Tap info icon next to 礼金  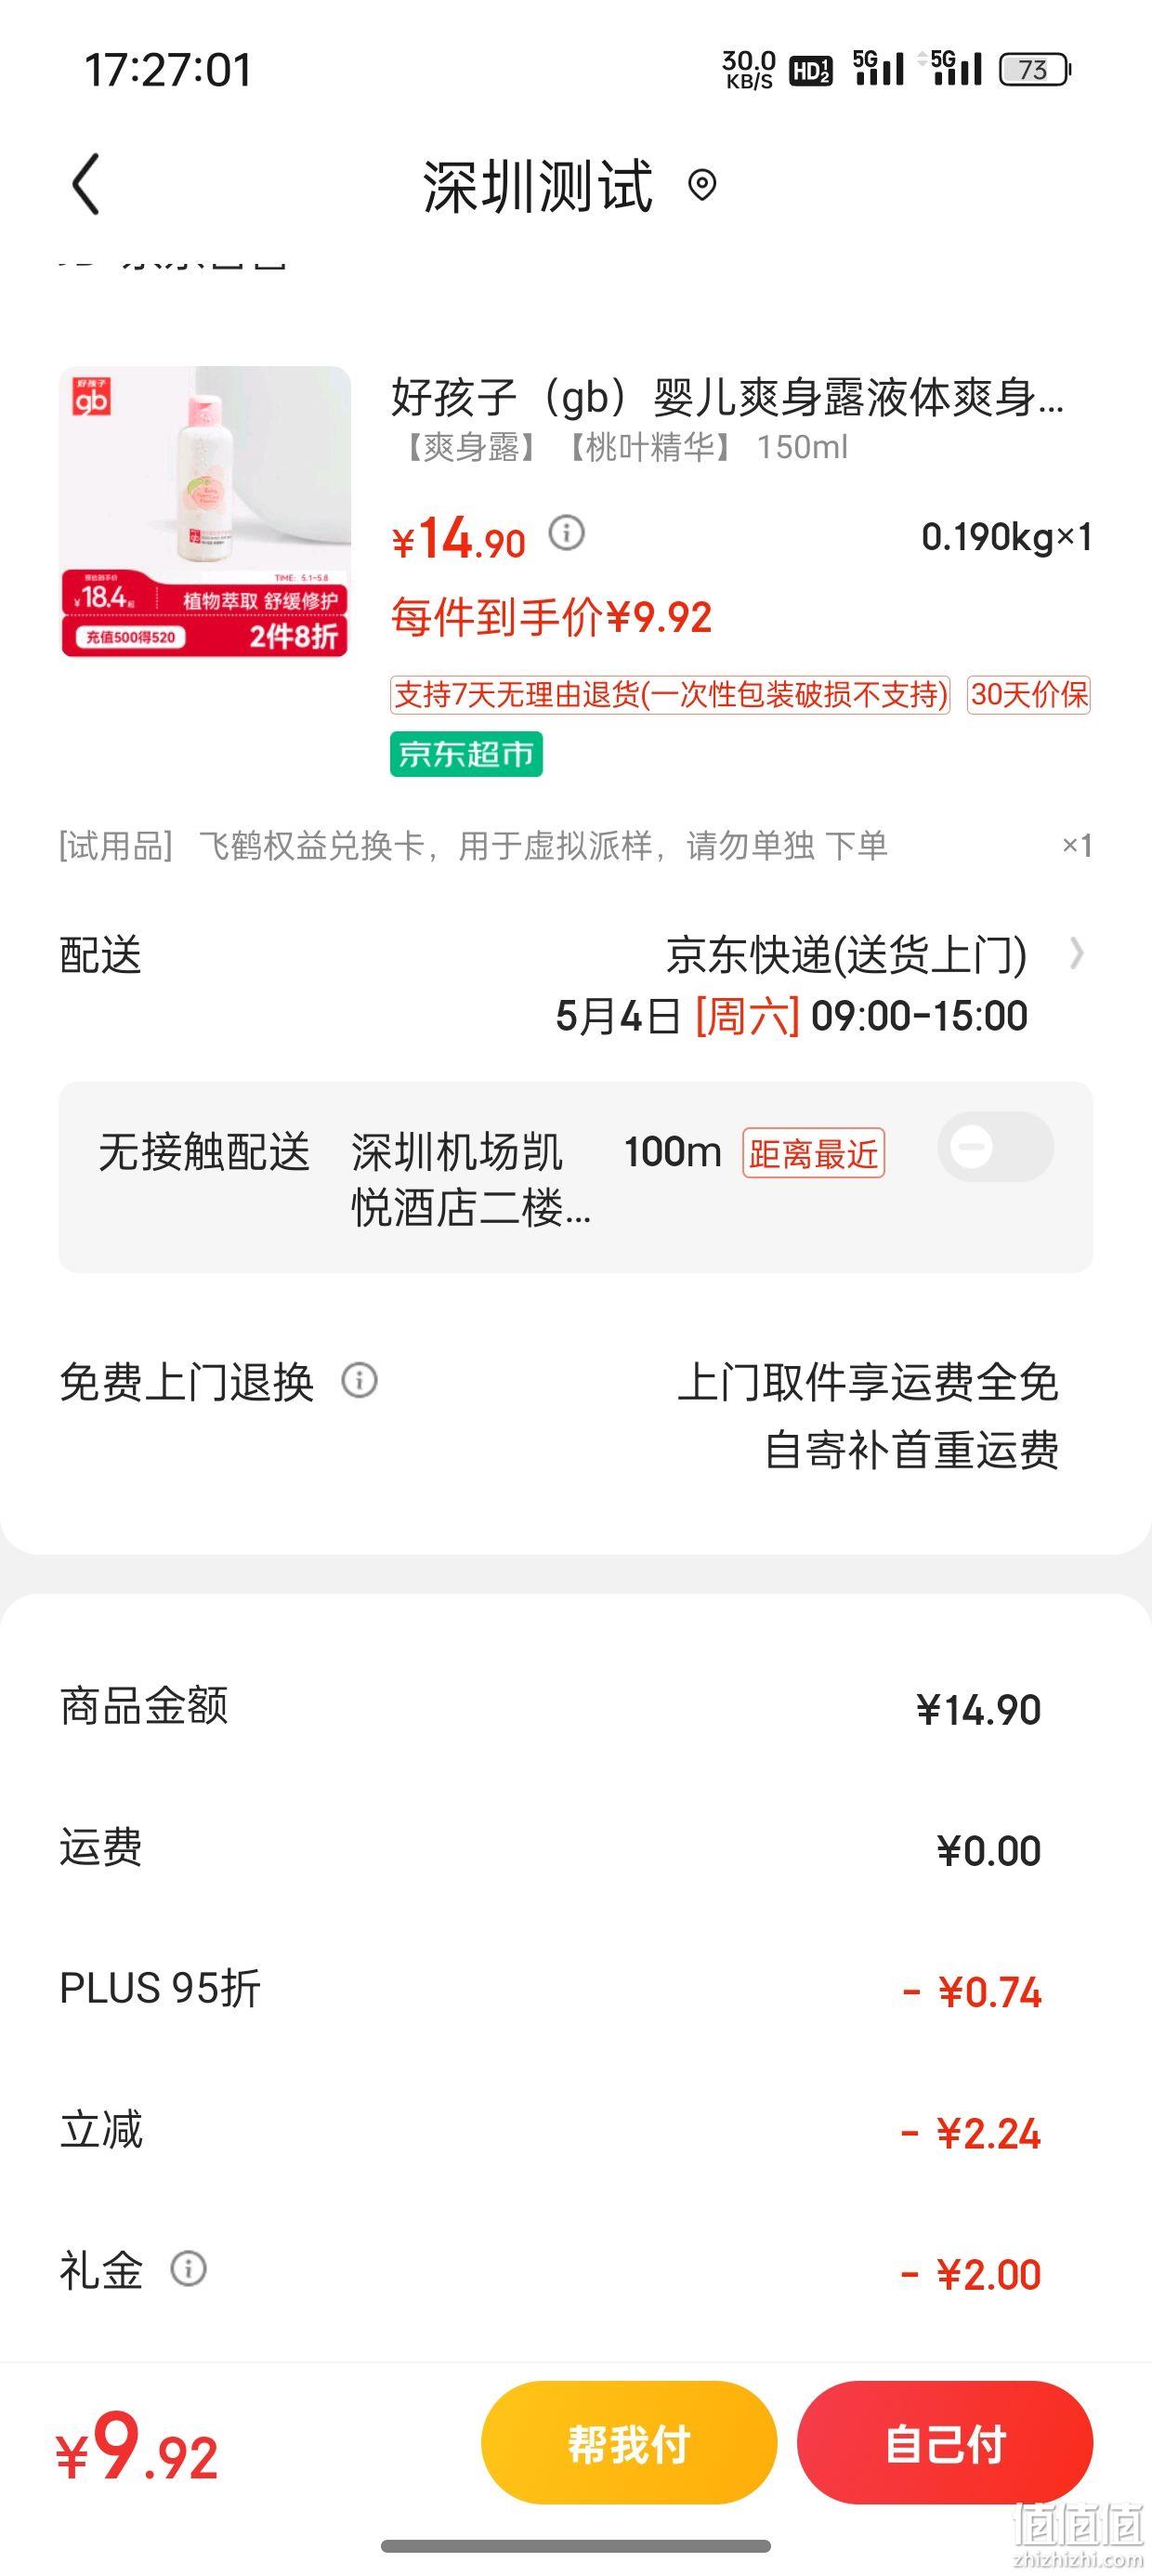[x=188, y=2269]
